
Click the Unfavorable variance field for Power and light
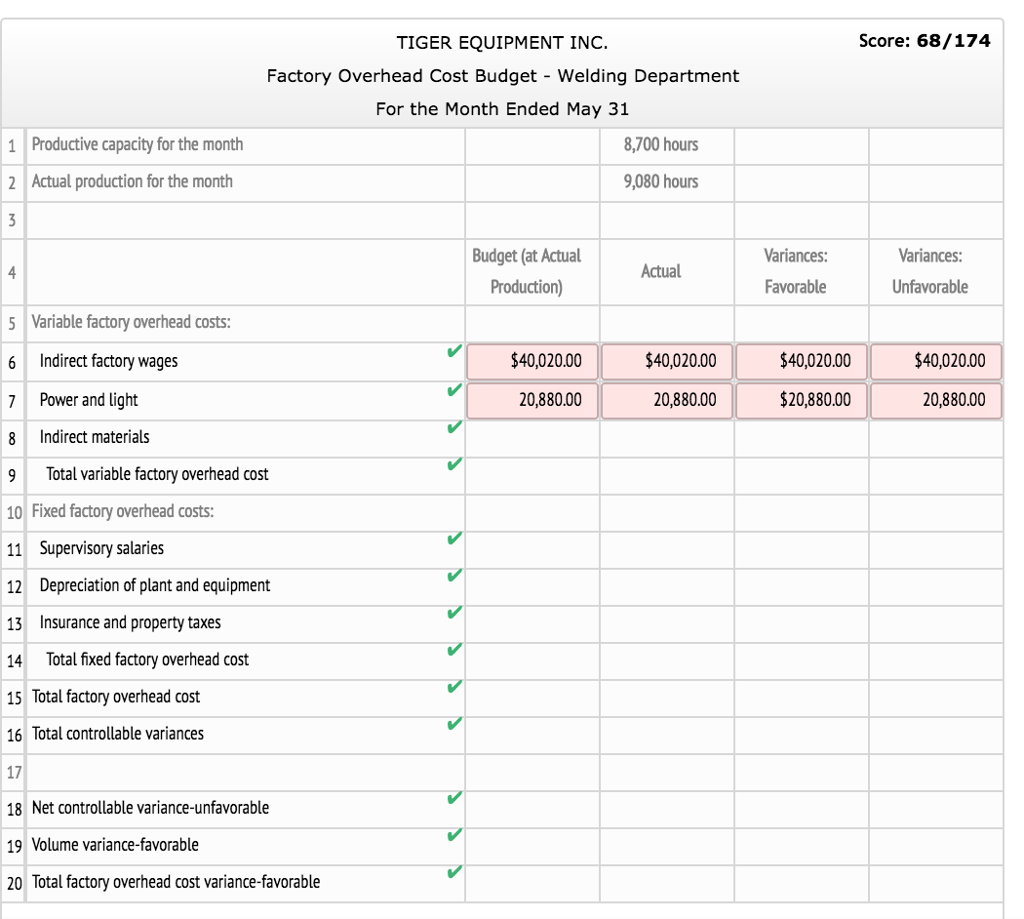coord(936,400)
